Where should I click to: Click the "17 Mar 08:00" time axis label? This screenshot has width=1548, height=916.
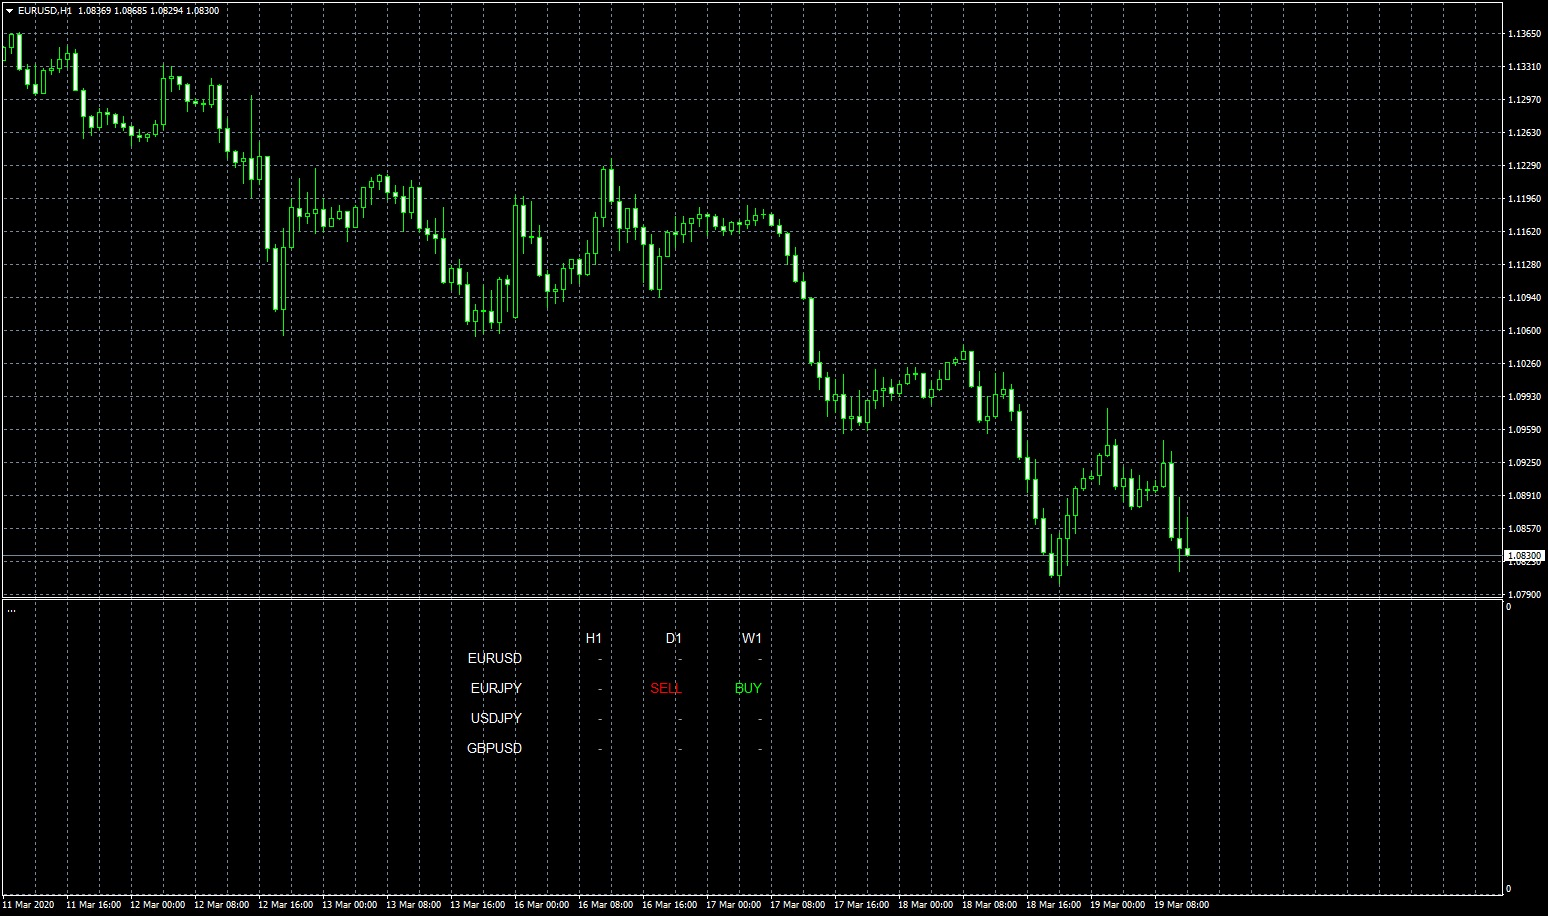tap(797, 905)
